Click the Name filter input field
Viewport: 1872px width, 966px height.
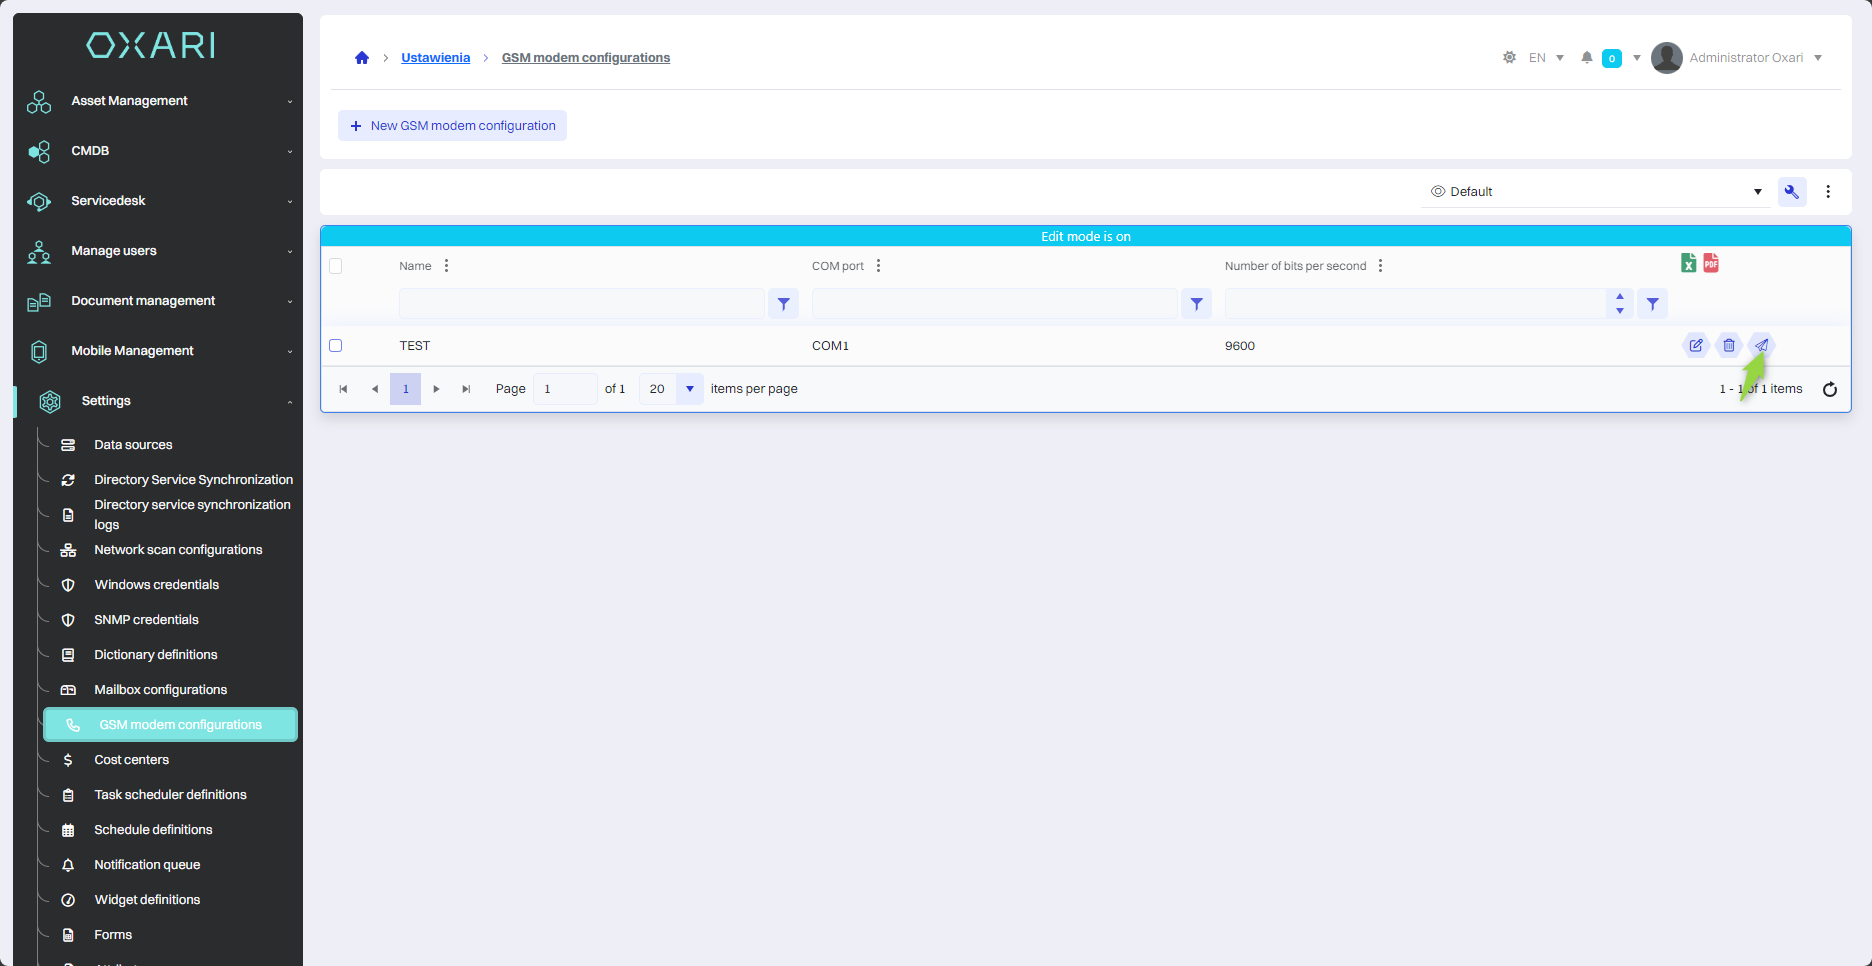[x=581, y=304]
